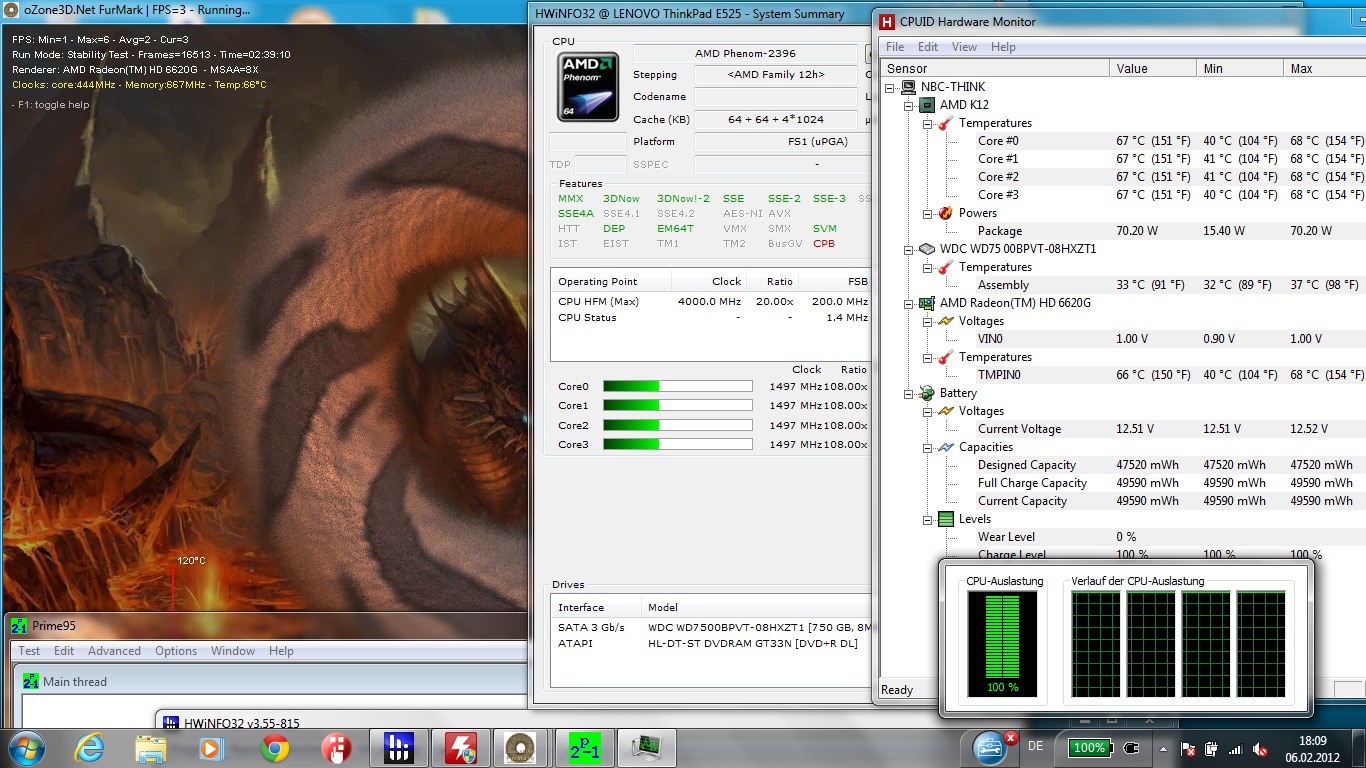Click the Prime95 Main thread window title
Screen dimensions: 1366x768
coord(75,682)
